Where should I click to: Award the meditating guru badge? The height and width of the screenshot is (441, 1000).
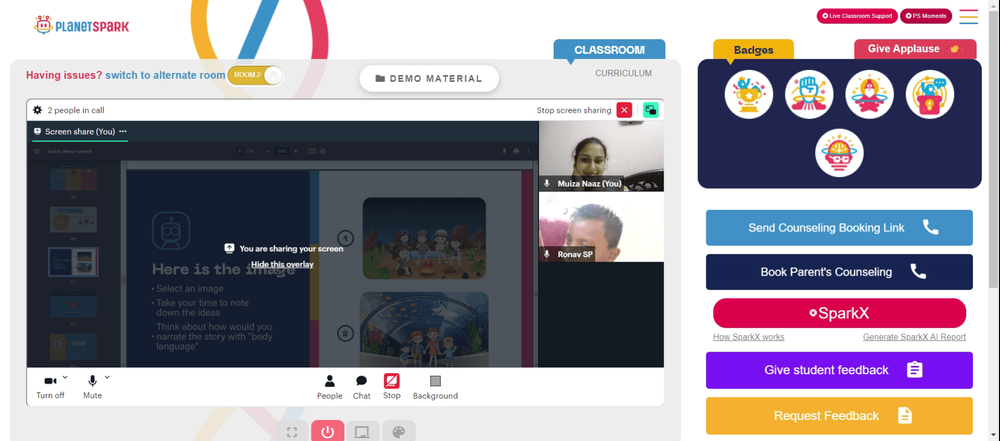click(869, 94)
